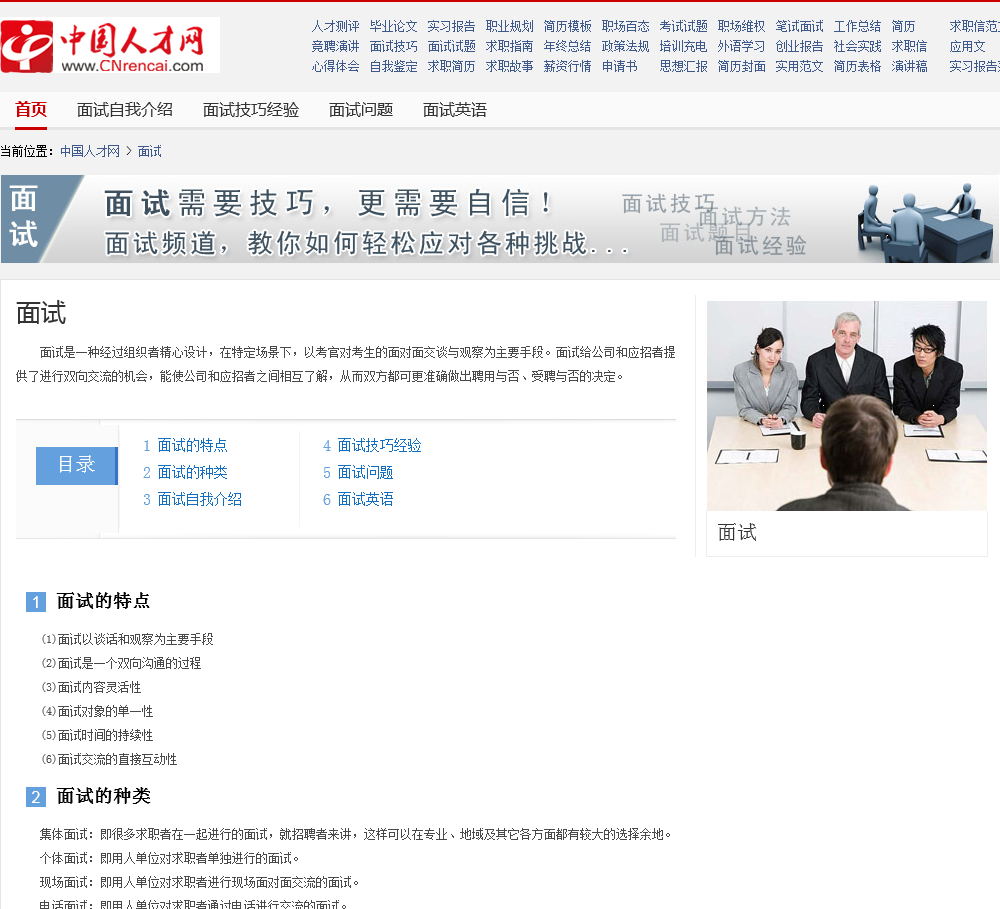Click the line (4)面试对象的单一性

point(97,711)
